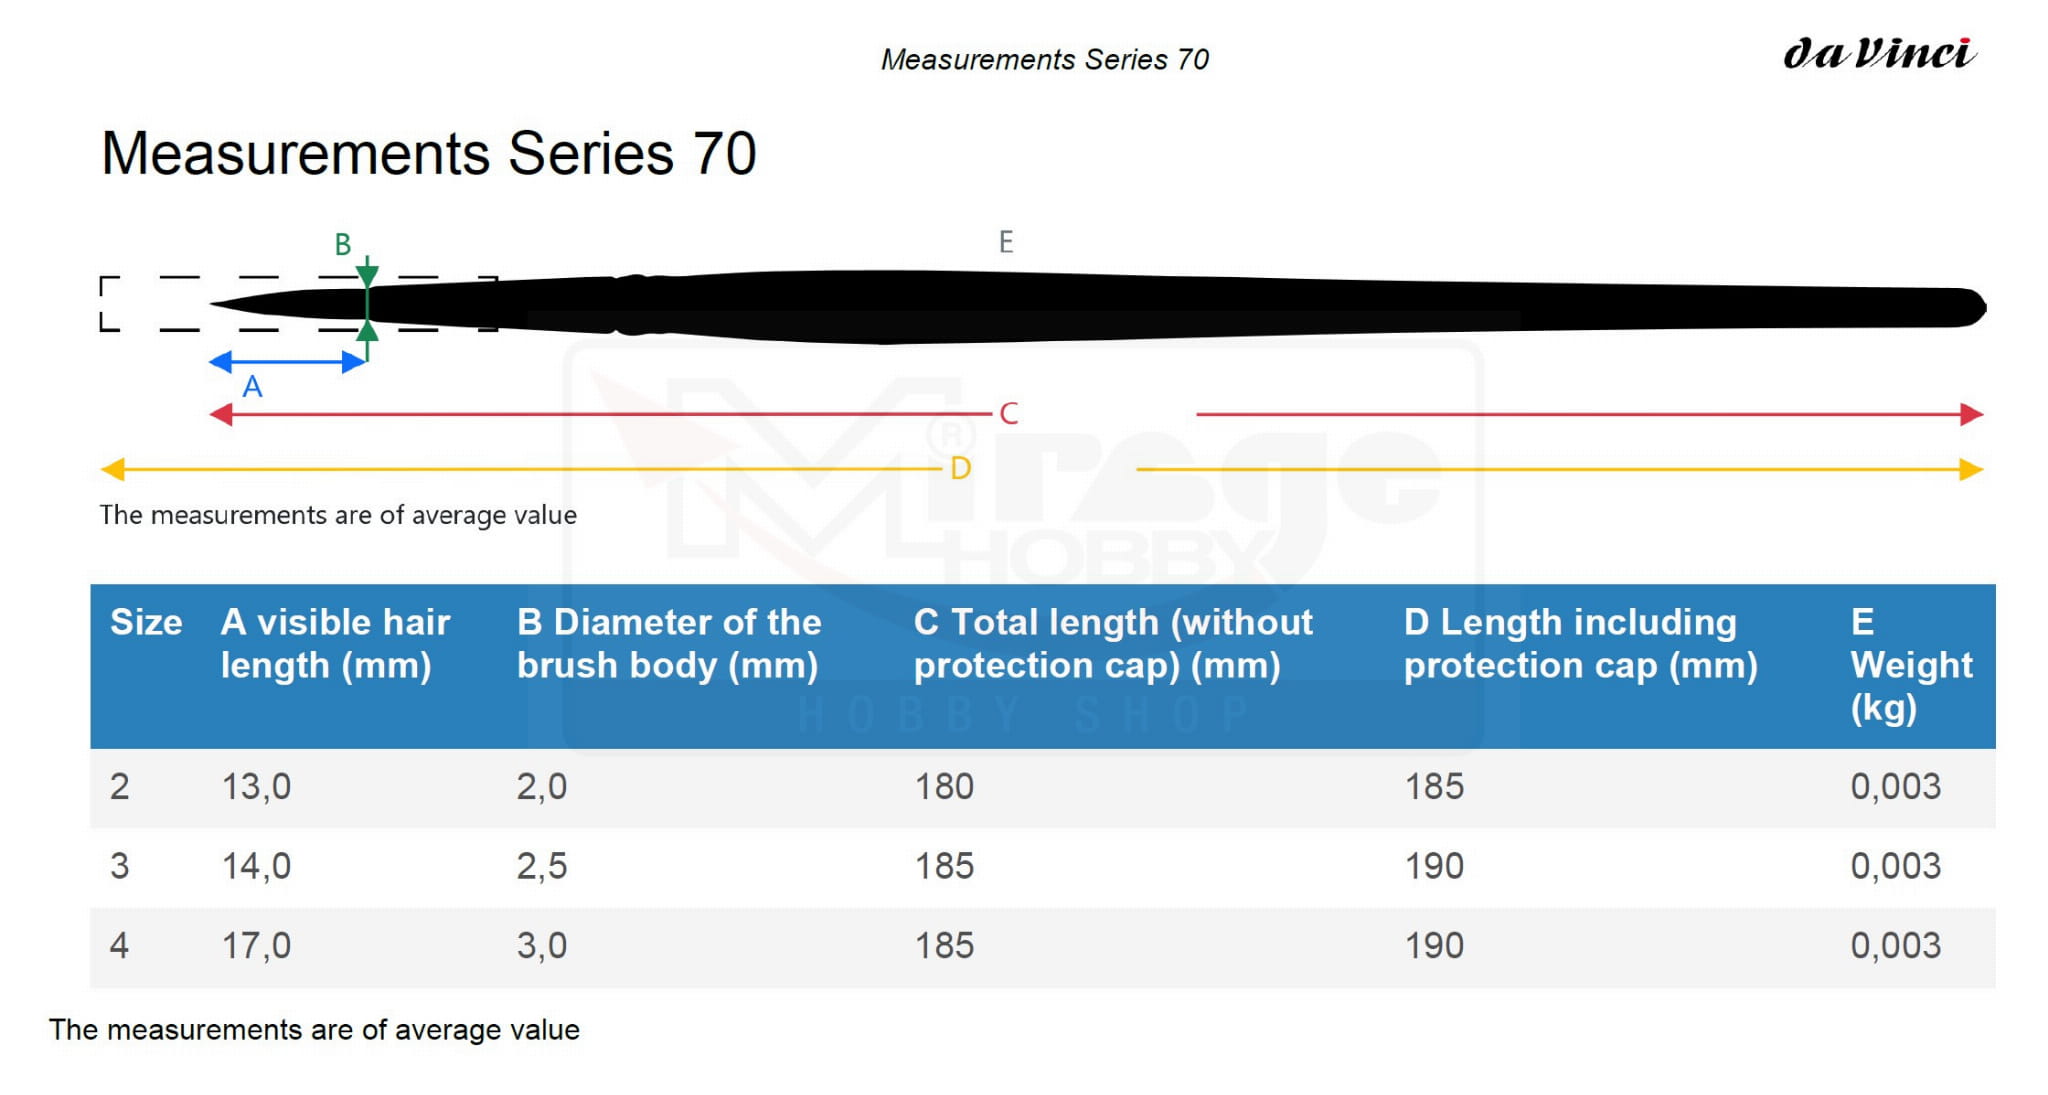This screenshot has height=1095, width=2048.
Task: Click the gray E label above brush
Action: click(x=1006, y=242)
